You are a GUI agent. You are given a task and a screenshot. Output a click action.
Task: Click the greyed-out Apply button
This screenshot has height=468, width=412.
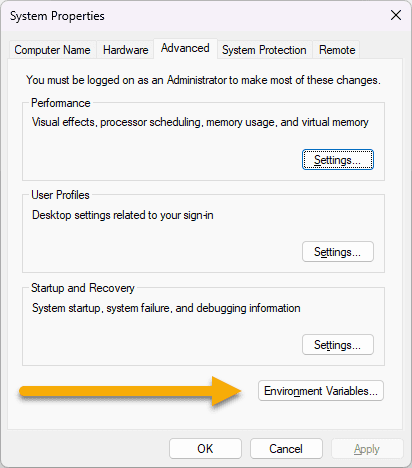click(367, 449)
